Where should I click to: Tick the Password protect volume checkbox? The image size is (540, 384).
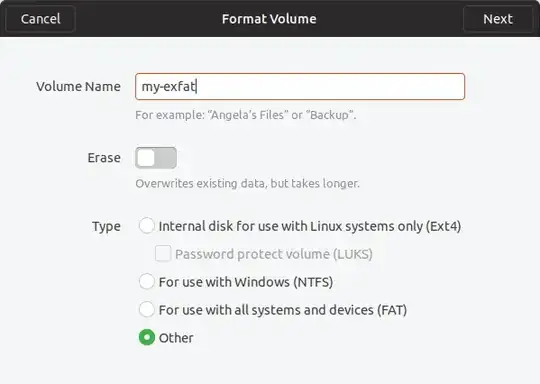point(163,254)
